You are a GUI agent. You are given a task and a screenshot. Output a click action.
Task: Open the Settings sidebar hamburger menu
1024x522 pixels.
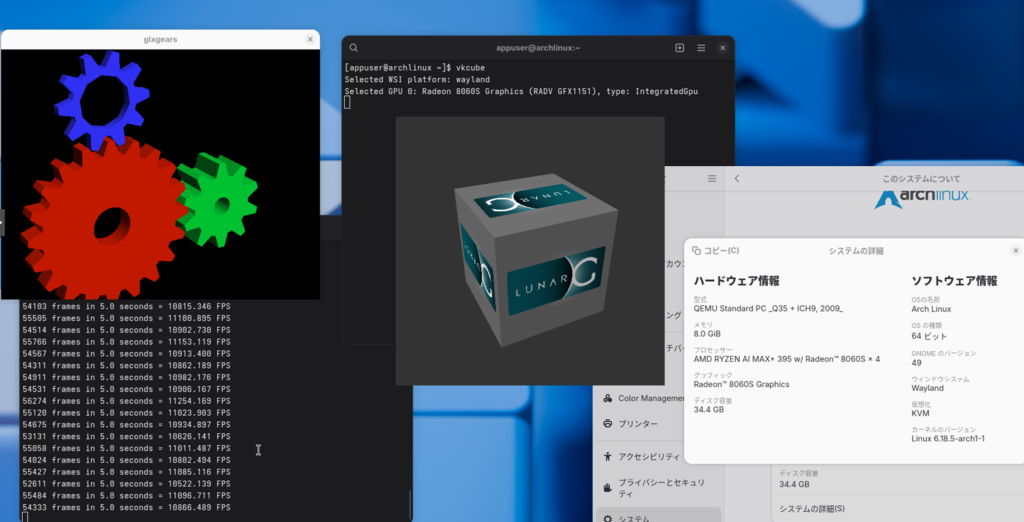coord(712,178)
